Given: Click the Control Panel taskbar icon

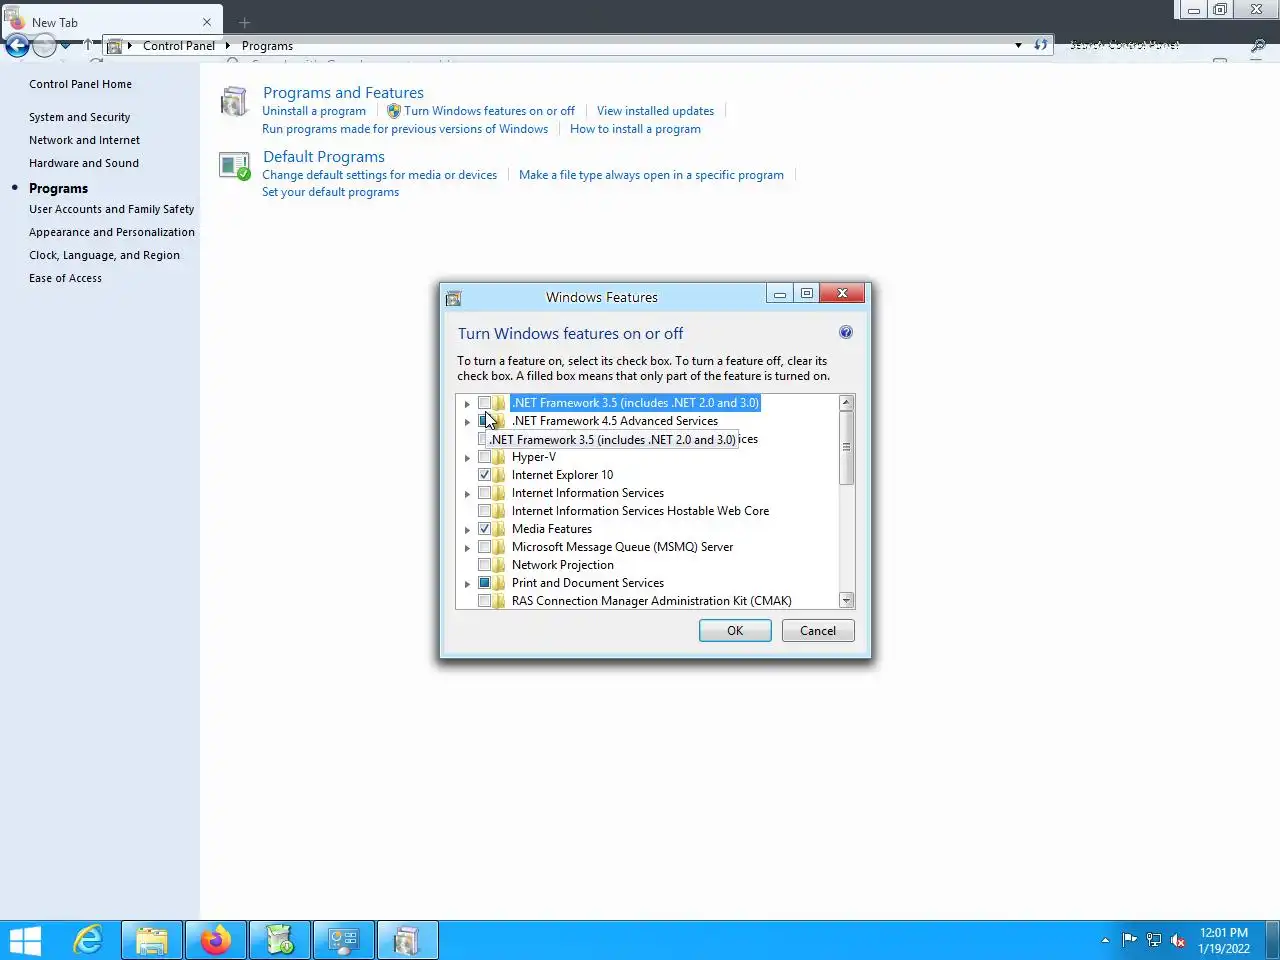Looking at the screenshot, I should [344, 940].
